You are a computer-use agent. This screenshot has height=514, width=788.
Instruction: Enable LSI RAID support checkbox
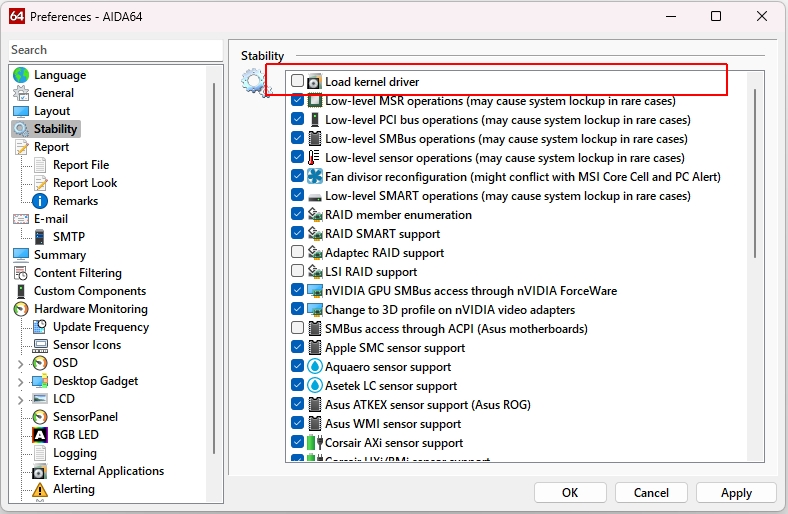(298, 271)
